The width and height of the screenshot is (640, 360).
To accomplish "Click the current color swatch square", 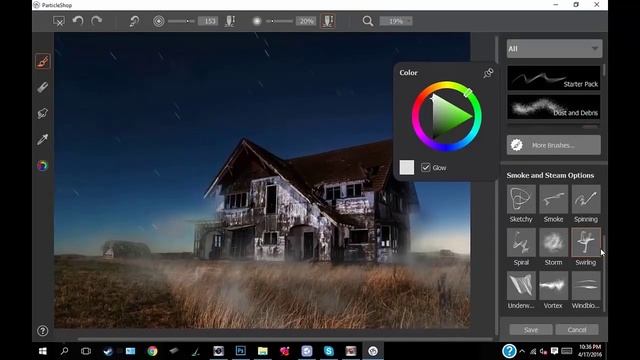I will pos(407,167).
